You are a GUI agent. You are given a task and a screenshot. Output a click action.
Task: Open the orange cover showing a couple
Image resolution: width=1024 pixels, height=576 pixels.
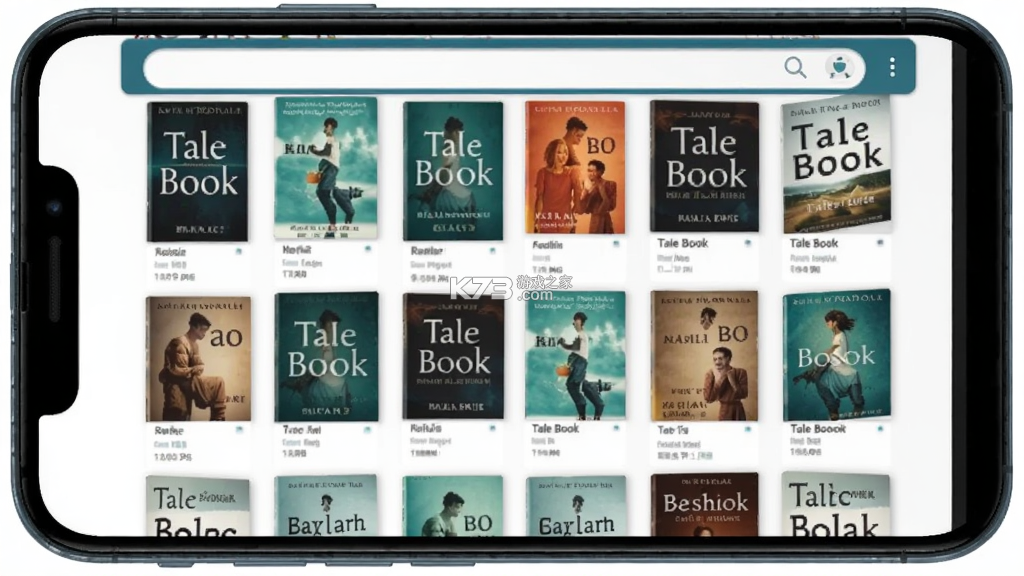tap(575, 167)
